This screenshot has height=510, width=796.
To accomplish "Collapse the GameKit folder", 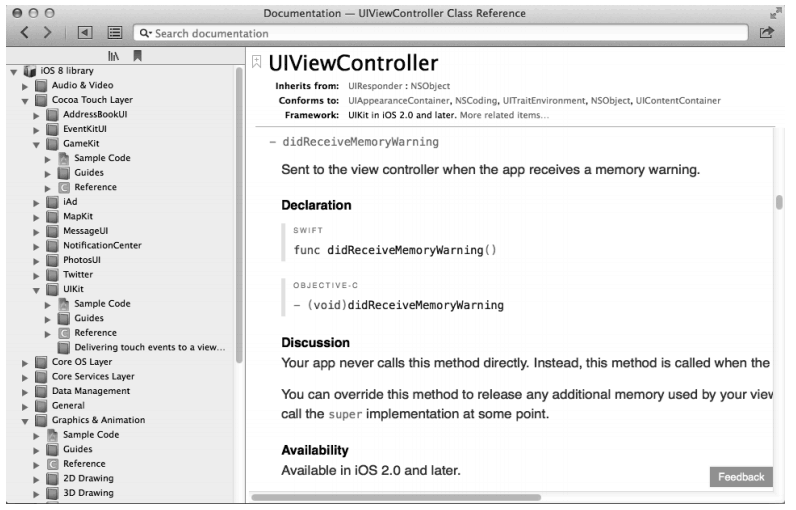I will [36, 144].
